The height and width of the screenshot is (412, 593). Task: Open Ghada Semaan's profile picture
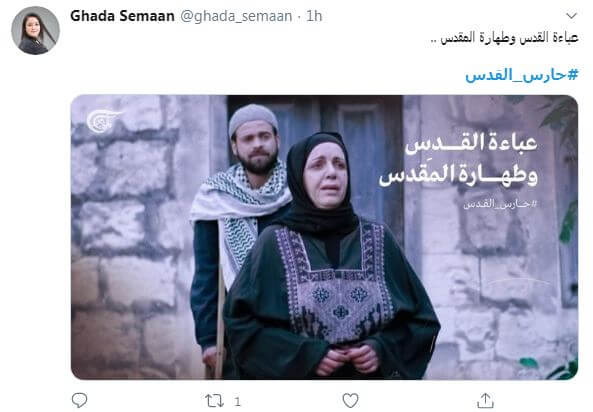[36, 31]
